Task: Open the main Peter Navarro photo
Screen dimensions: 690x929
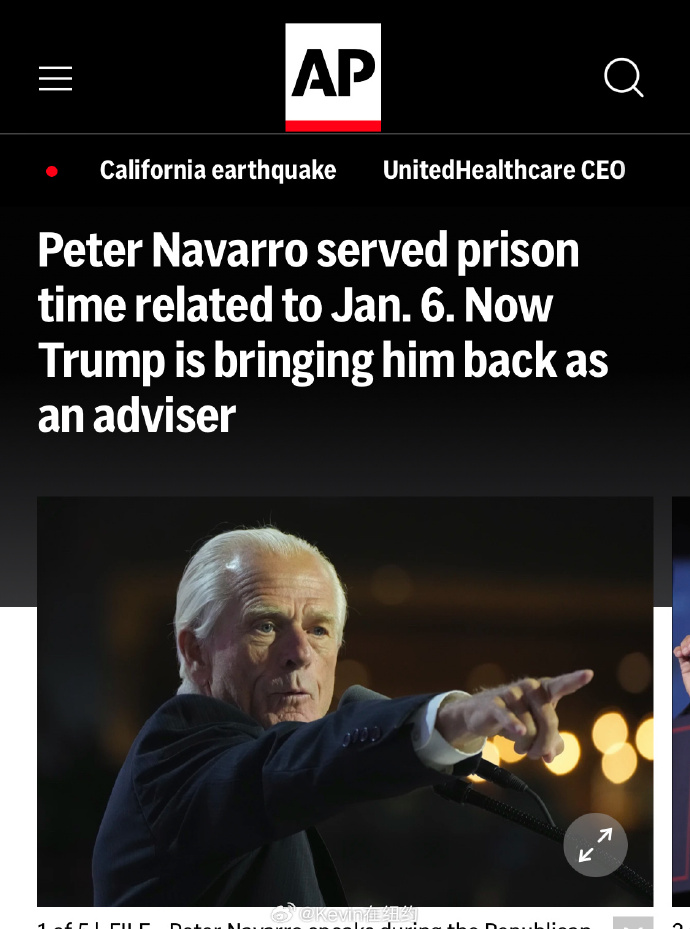Action: coord(345,701)
